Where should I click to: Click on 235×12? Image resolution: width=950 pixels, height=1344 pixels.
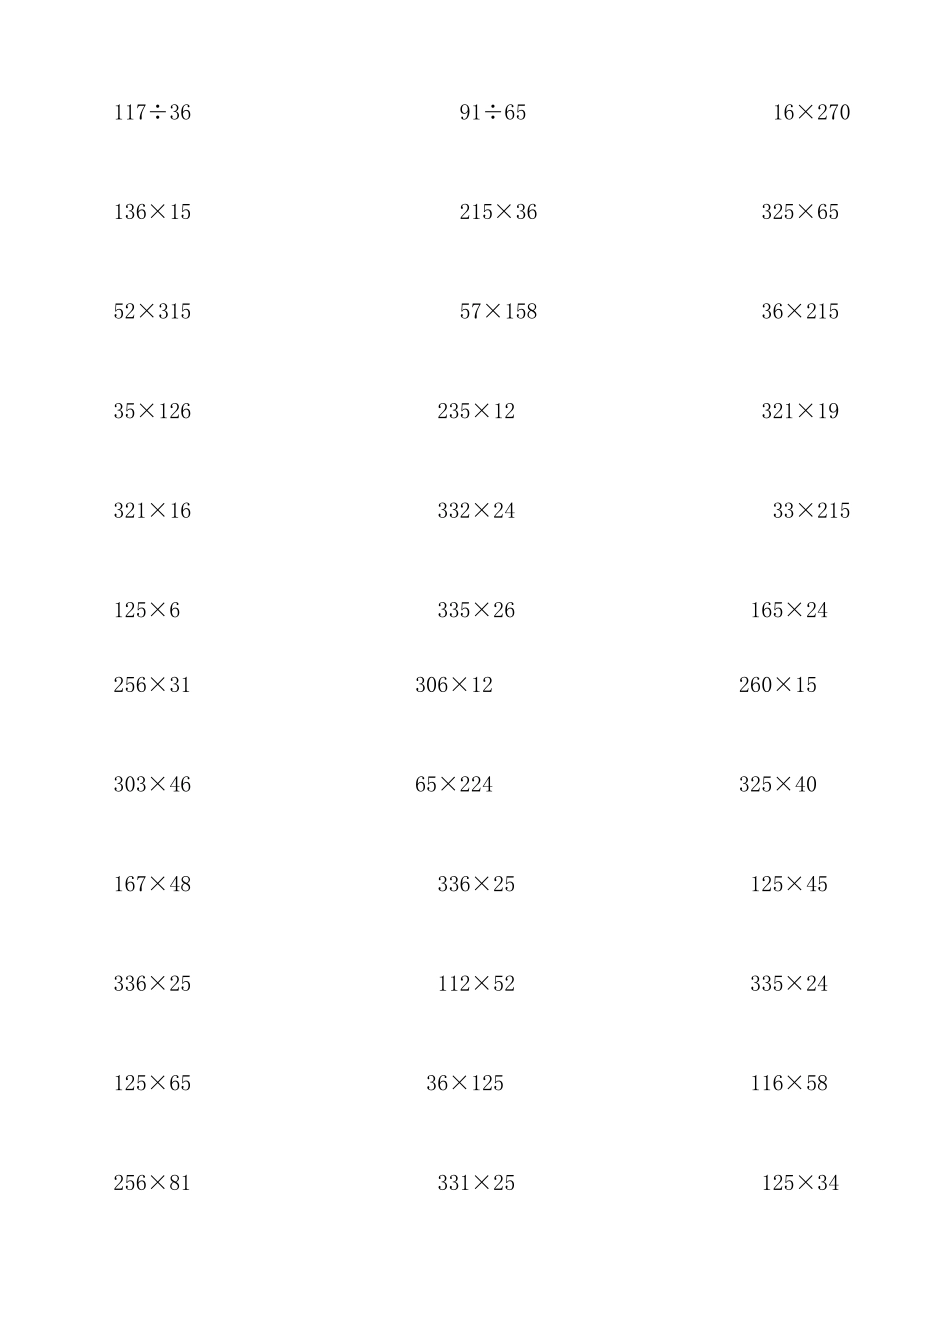(x=476, y=411)
